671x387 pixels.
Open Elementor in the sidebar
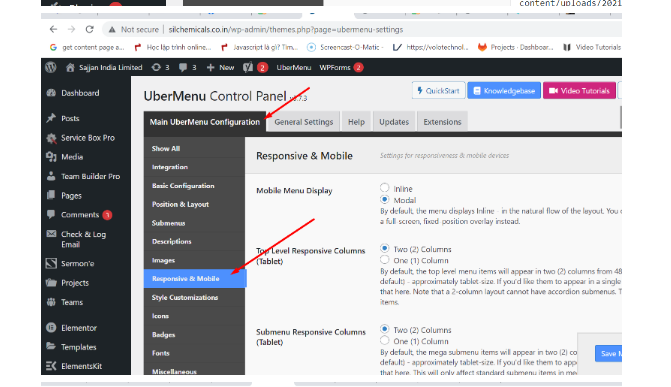(79, 328)
